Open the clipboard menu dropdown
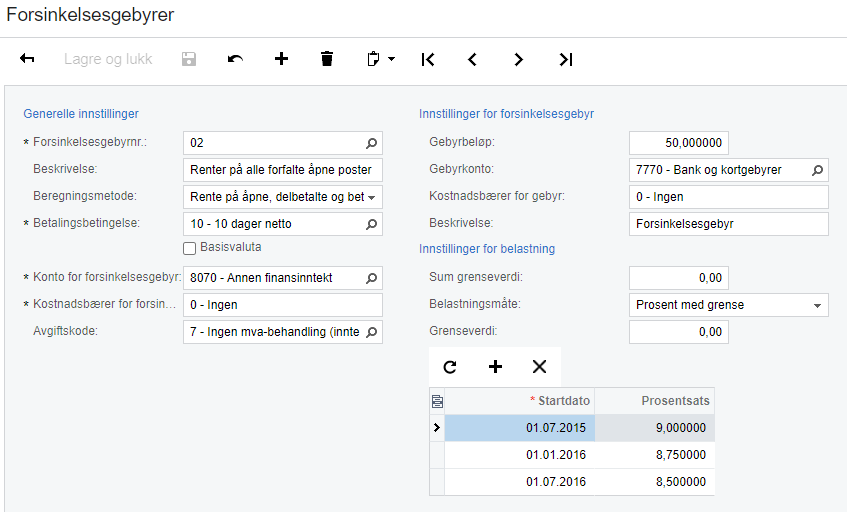This screenshot has height=512, width=847. click(x=381, y=59)
